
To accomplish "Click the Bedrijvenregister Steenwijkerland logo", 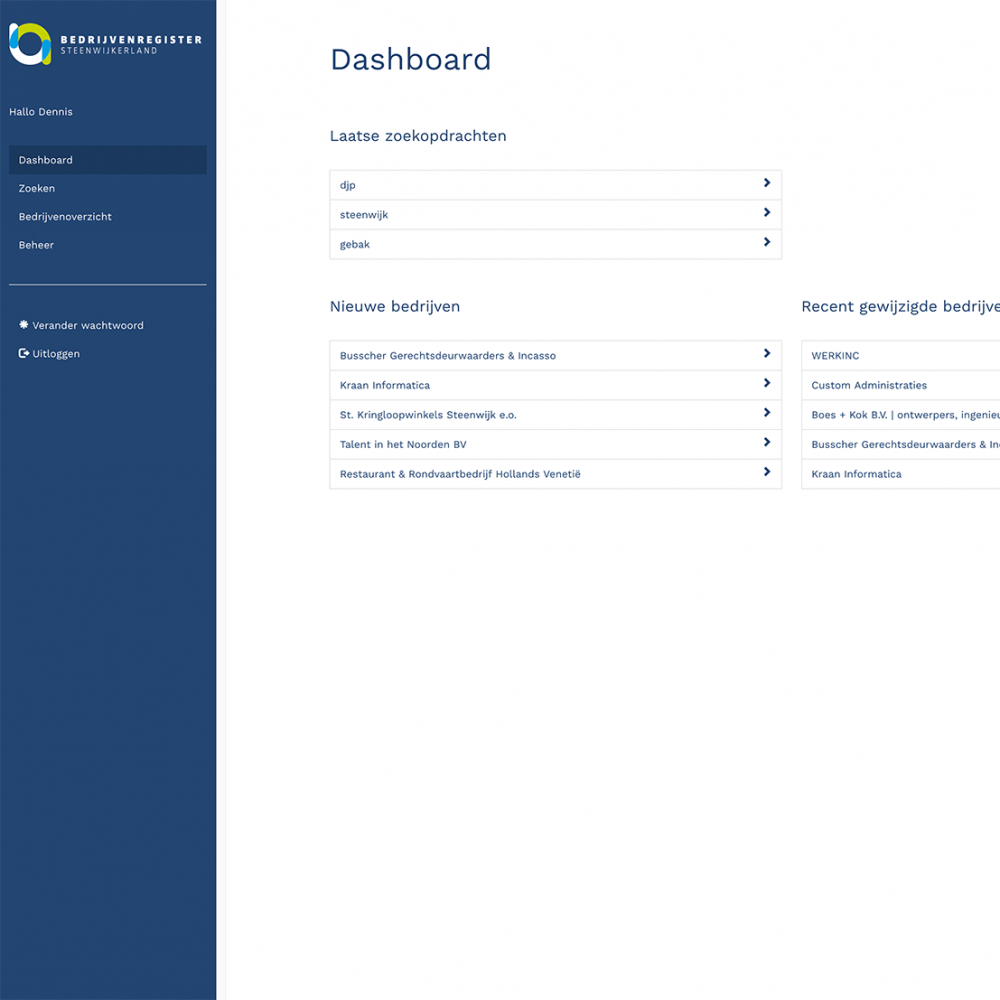I will 105,44.
